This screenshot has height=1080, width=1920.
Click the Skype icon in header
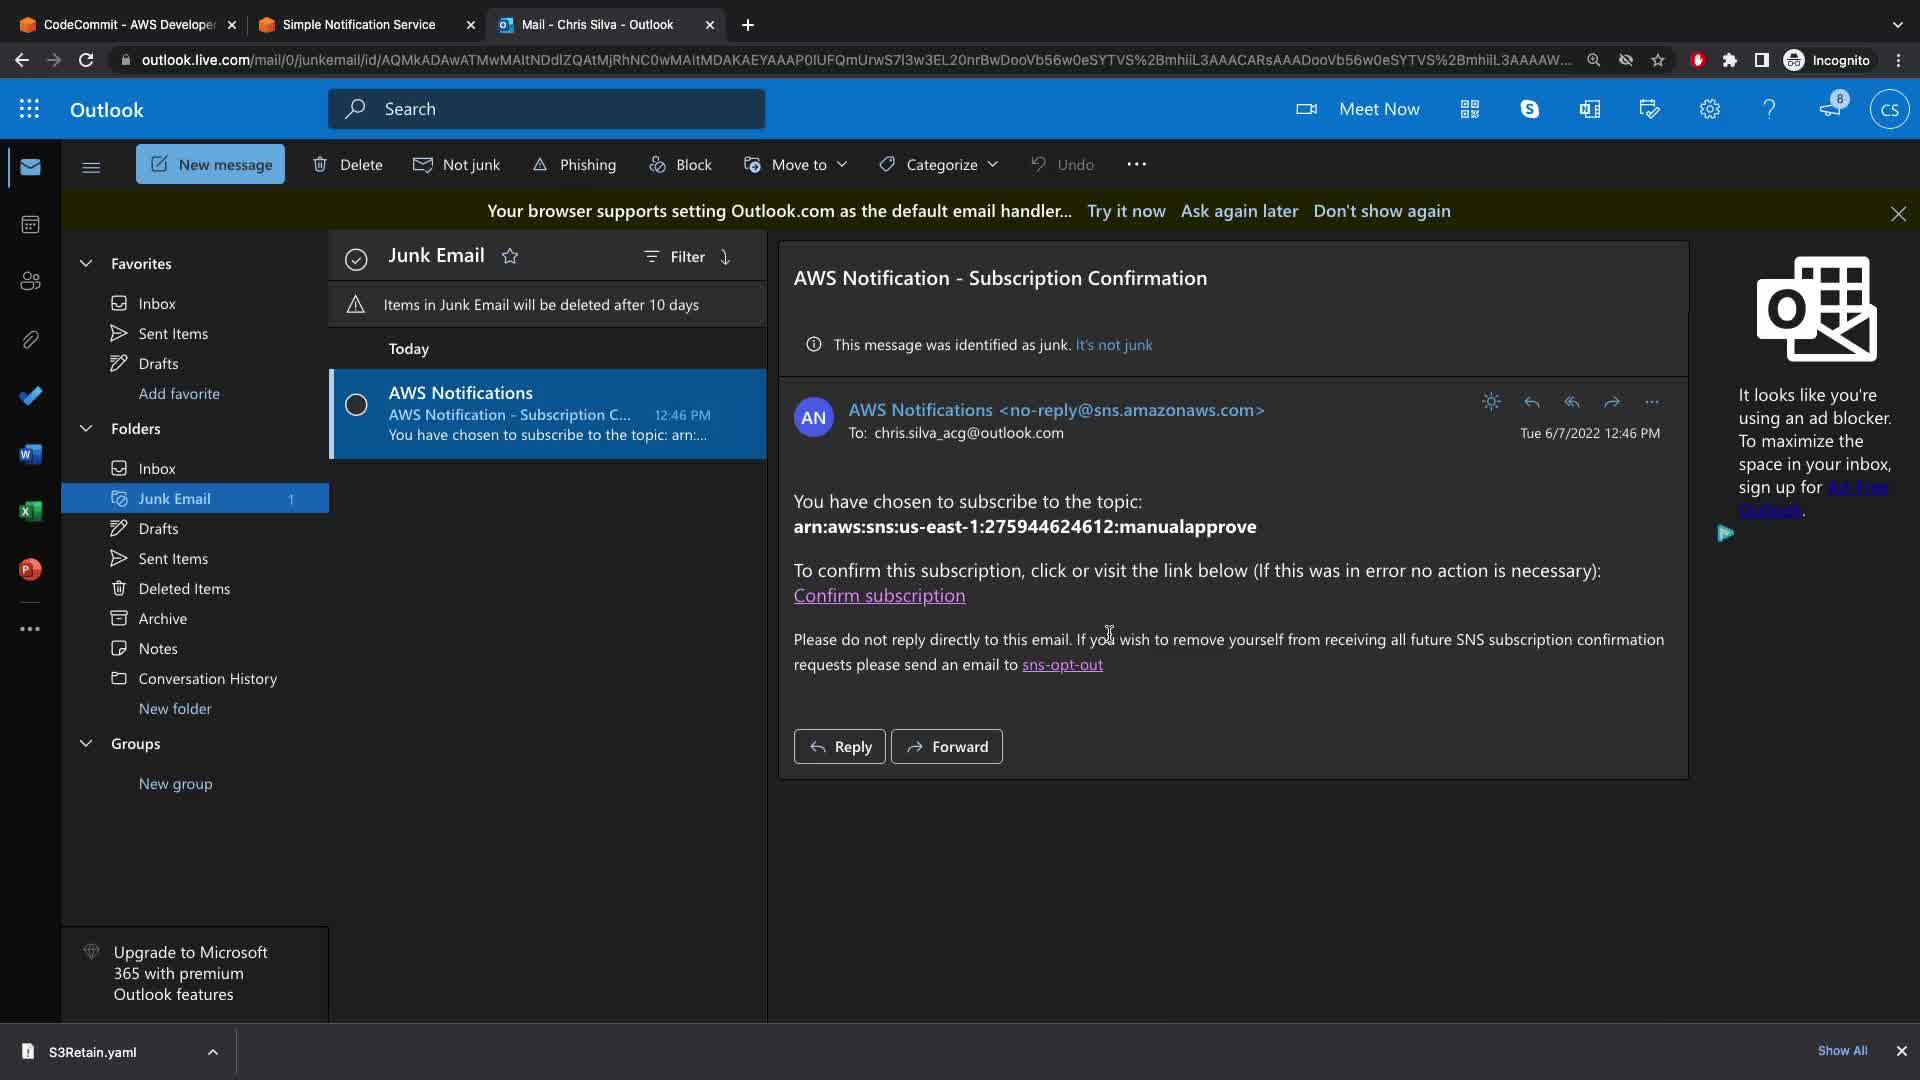point(1529,109)
